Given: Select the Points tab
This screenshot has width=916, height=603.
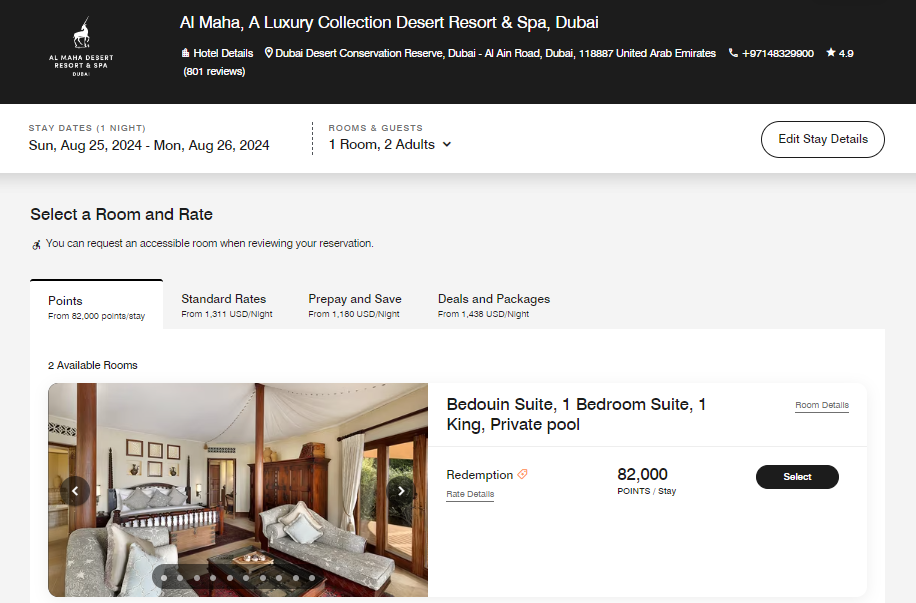Looking at the screenshot, I should [x=65, y=301].
